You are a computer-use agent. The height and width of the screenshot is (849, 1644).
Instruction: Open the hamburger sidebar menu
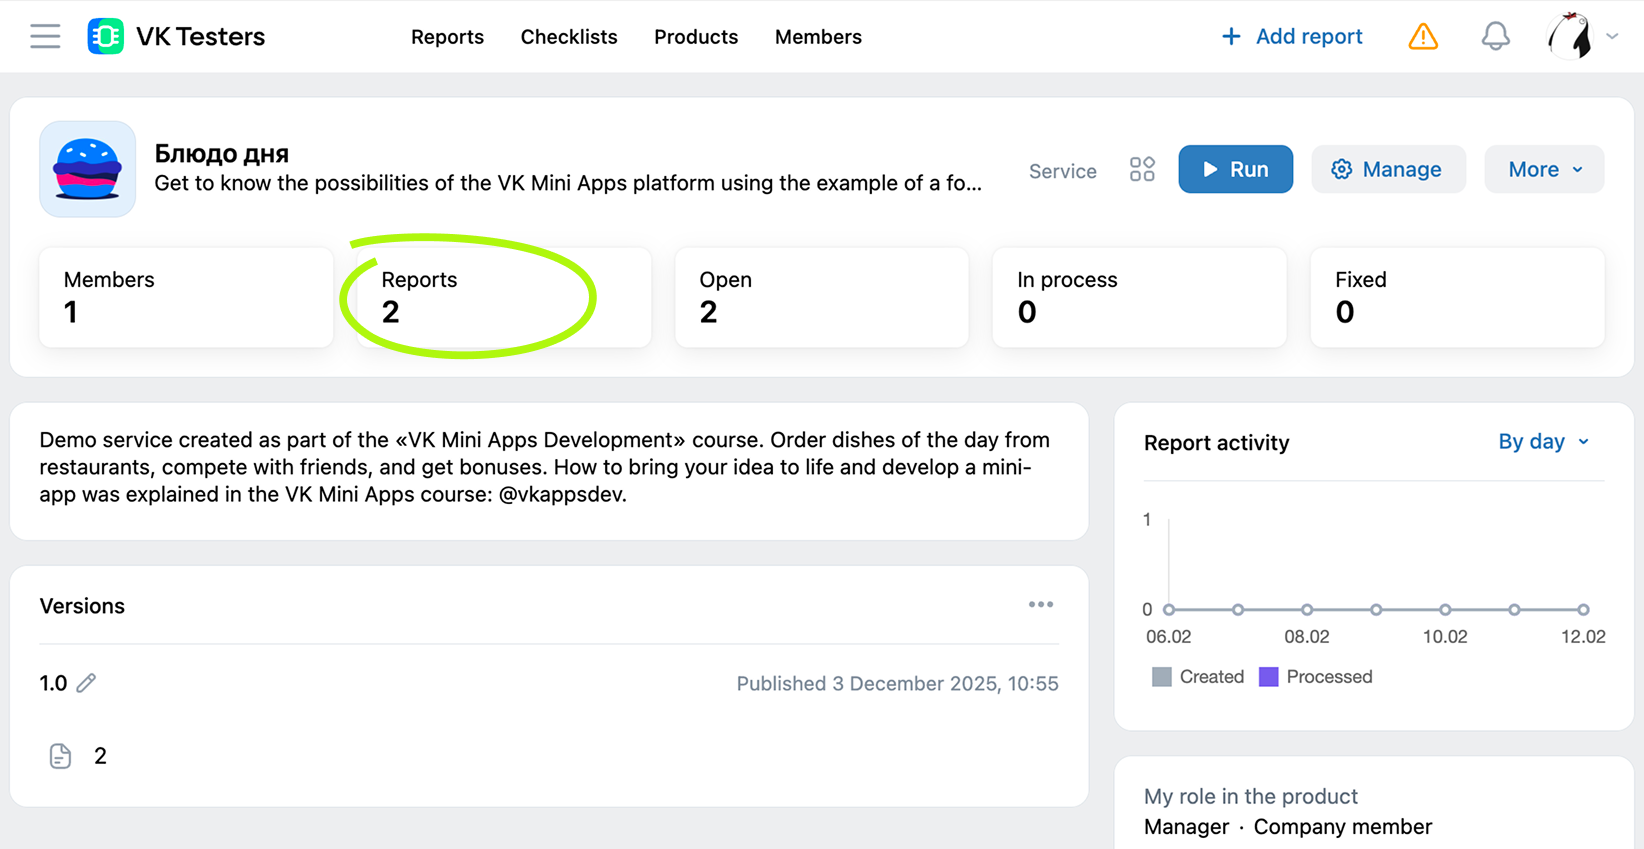click(45, 36)
